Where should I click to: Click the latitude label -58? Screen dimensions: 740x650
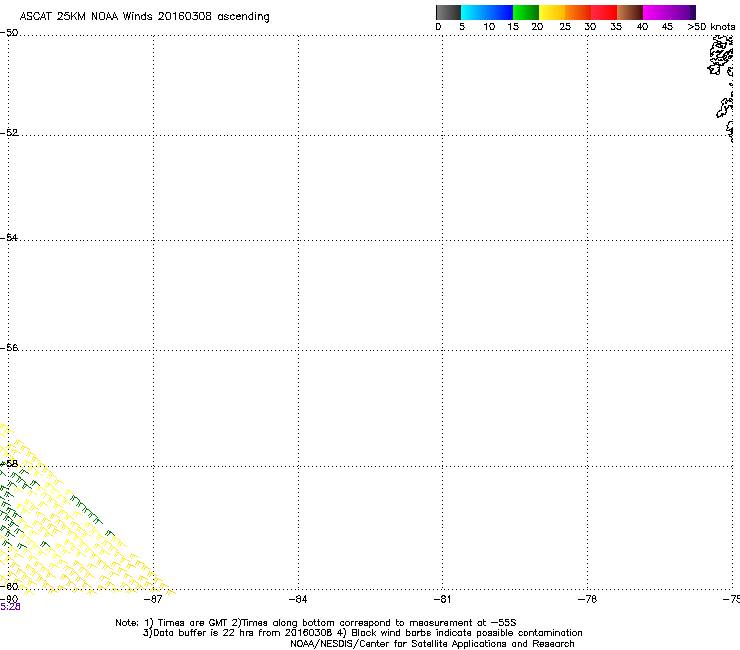pyautogui.click(x=9, y=464)
